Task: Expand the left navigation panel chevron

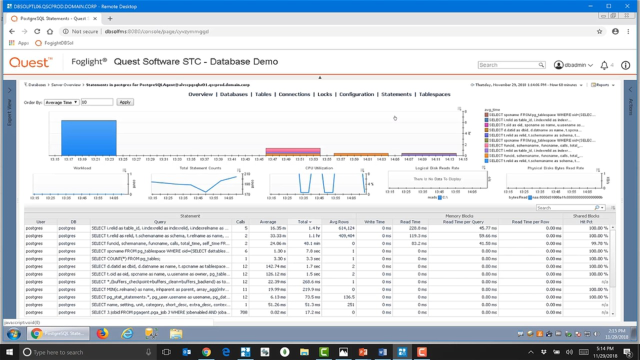Action: [x=10, y=90]
